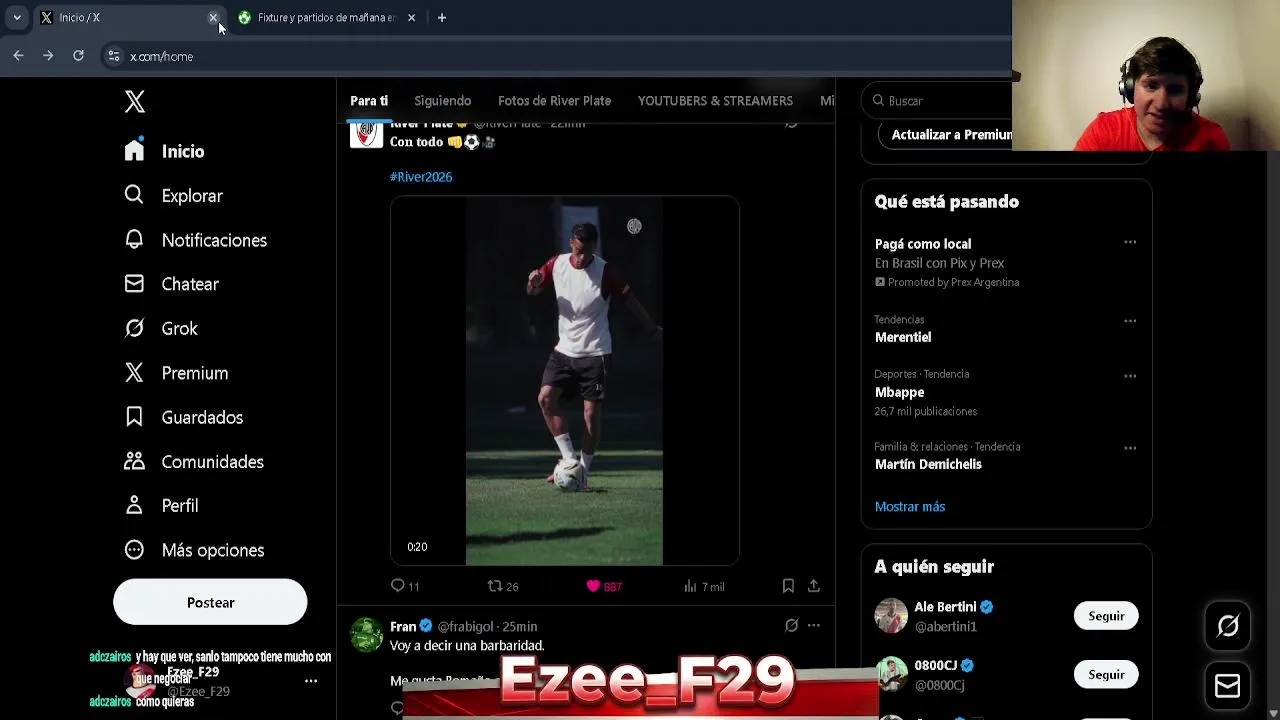This screenshot has height=720, width=1280.
Task: Close the Inicio / X tab
Action: (x=213, y=17)
